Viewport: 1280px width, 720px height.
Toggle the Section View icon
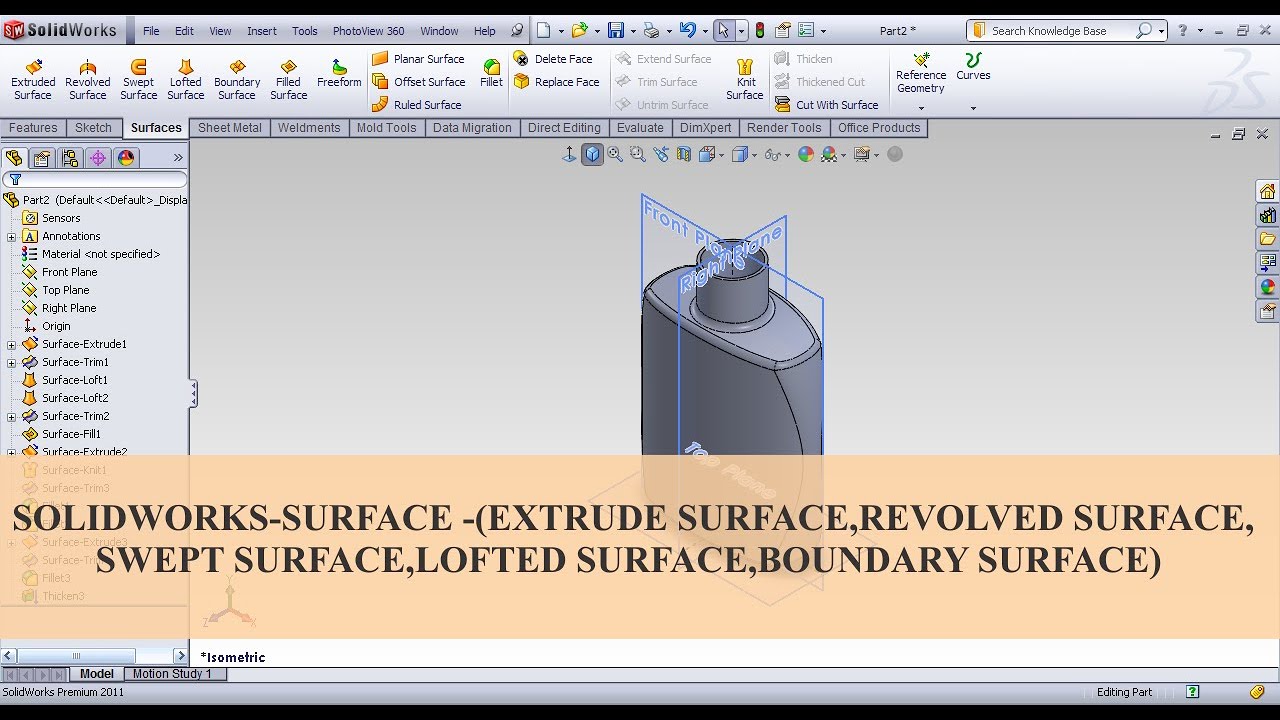[684, 154]
